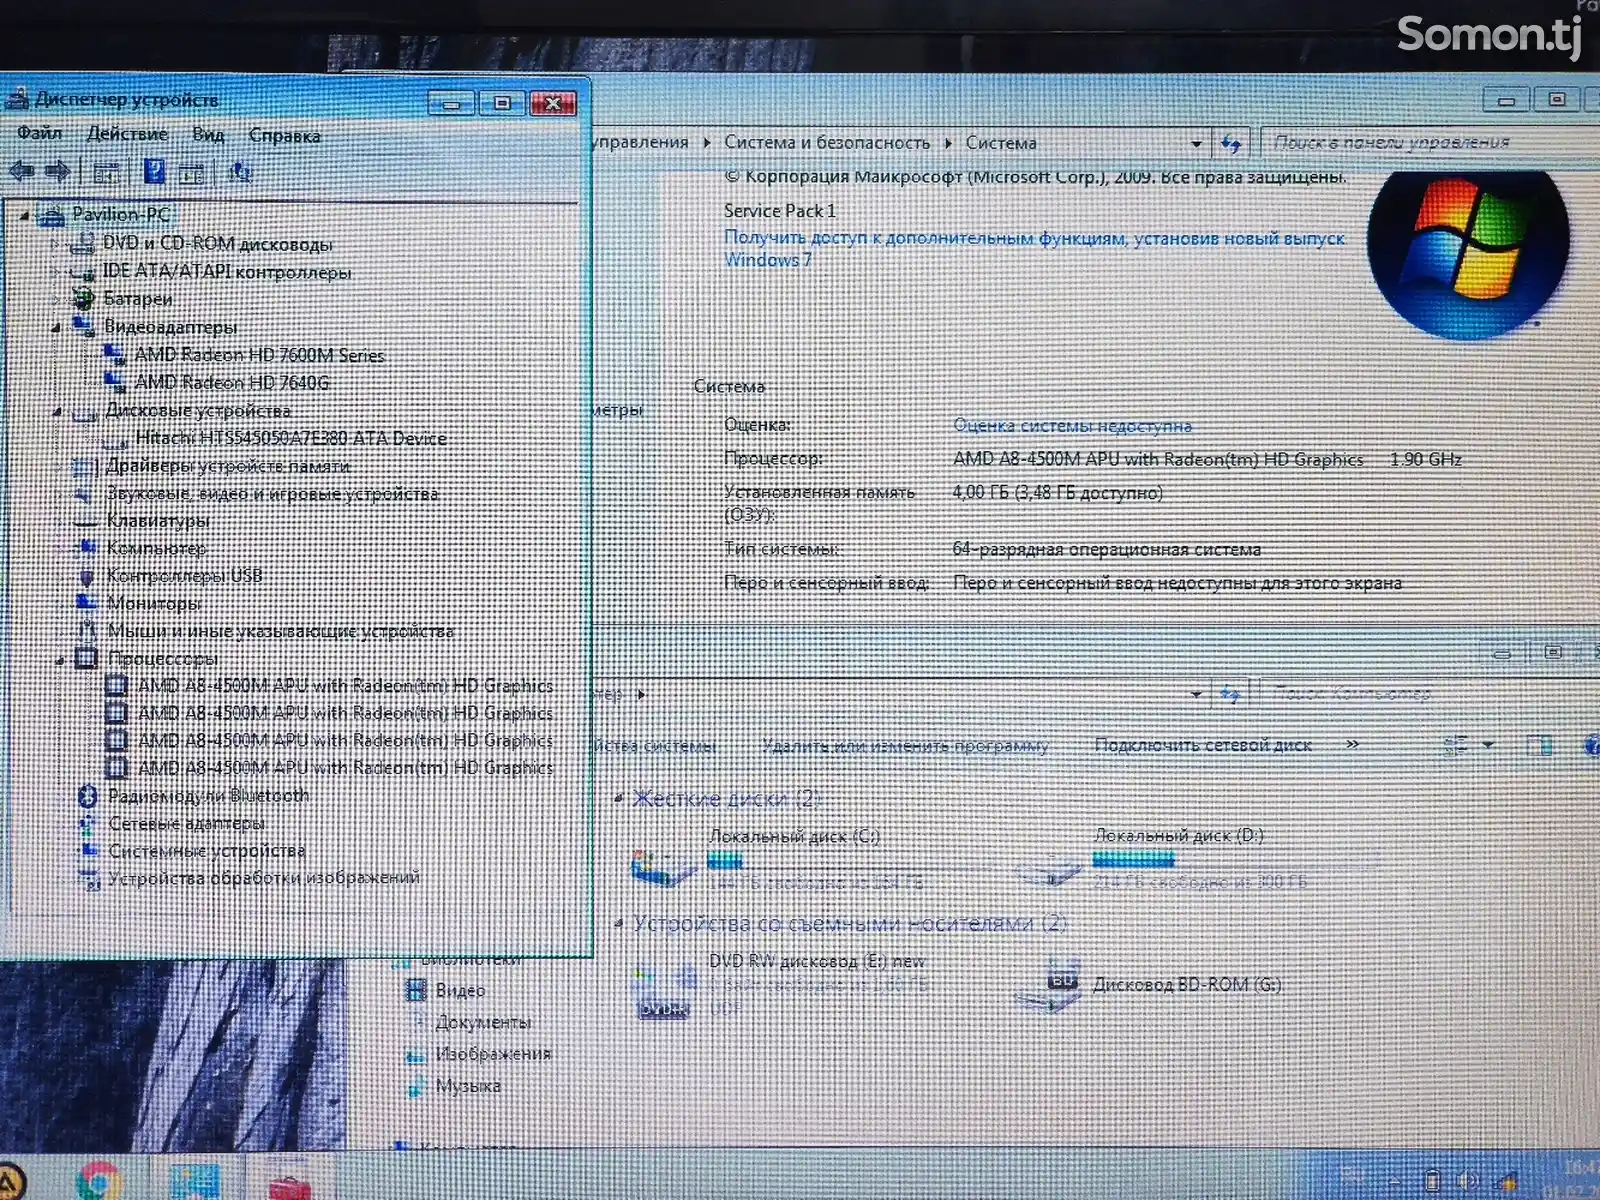The width and height of the screenshot is (1600, 1200).
Task: Click the DVD и CD-ROM дисководы icon
Action: tap(83, 243)
